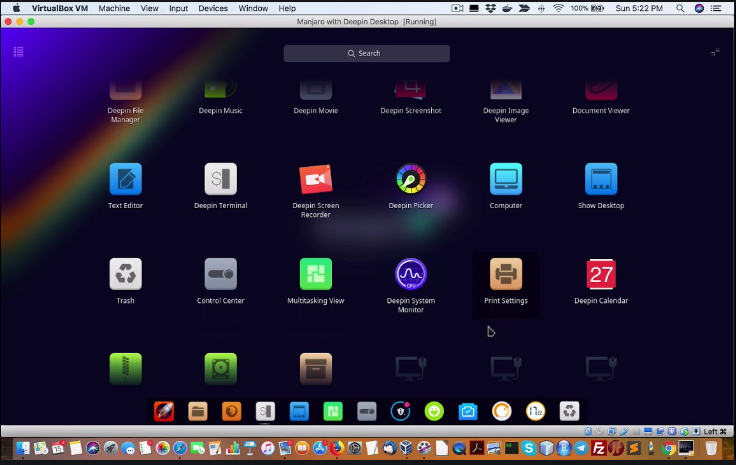Launch iTunes from the macOS Dock
The height and width of the screenshot is (465, 736).
pyautogui.click(x=268, y=448)
